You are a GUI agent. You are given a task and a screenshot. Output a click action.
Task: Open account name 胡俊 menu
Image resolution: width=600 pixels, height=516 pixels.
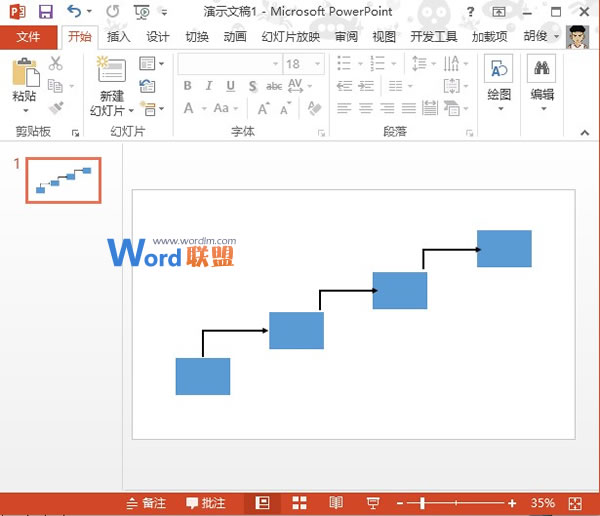click(x=541, y=36)
